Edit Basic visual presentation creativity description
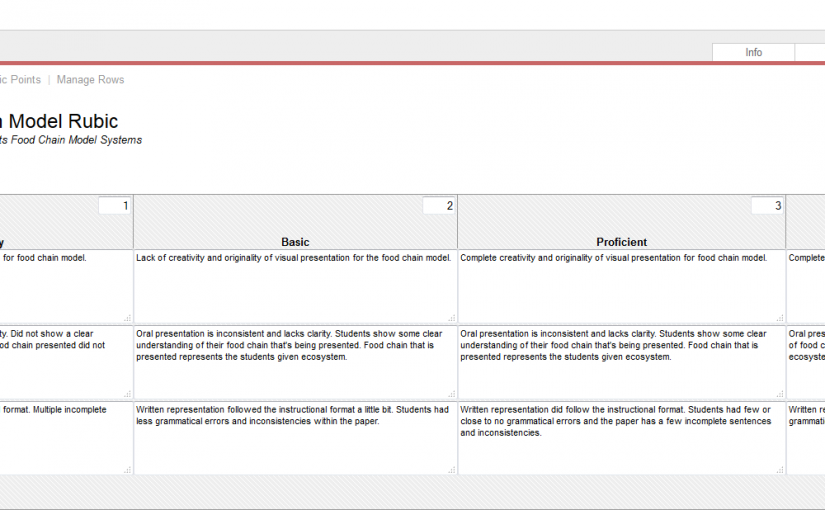825x510 pixels. tap(295, 285)
